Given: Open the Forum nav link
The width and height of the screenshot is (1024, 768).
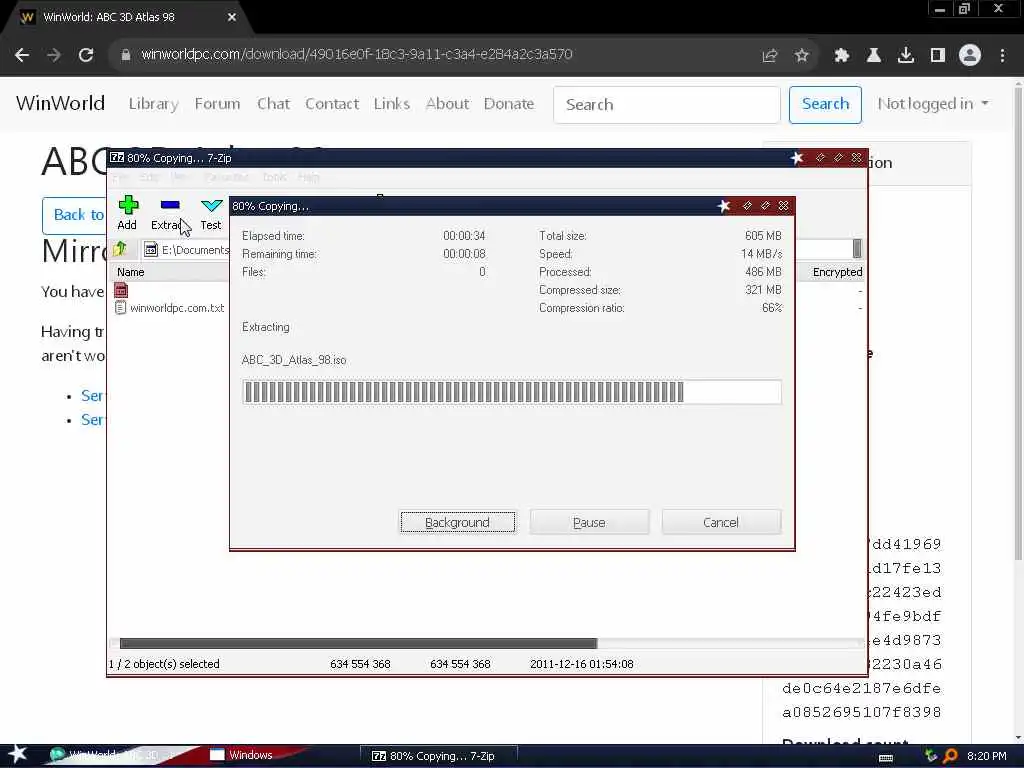Looking at the screenshot, I should 217,104.
